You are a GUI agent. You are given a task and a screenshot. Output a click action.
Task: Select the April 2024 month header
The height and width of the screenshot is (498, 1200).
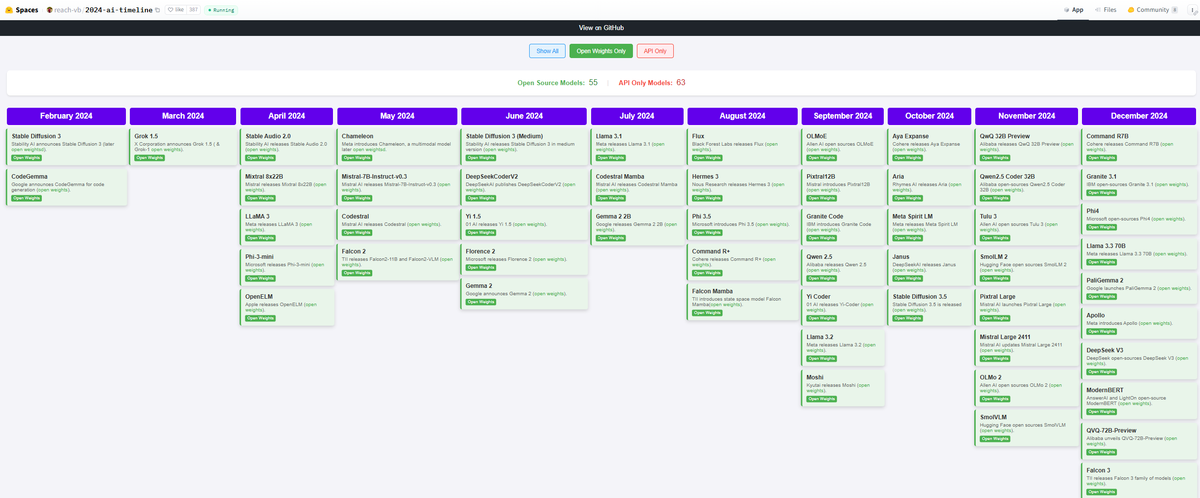(287, 116)
